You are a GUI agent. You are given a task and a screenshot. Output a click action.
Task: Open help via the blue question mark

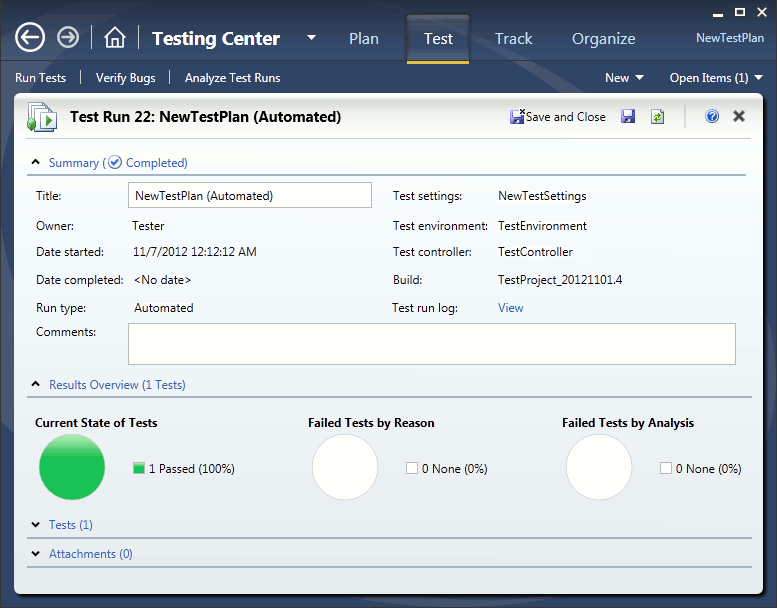(x=712, y=117)
